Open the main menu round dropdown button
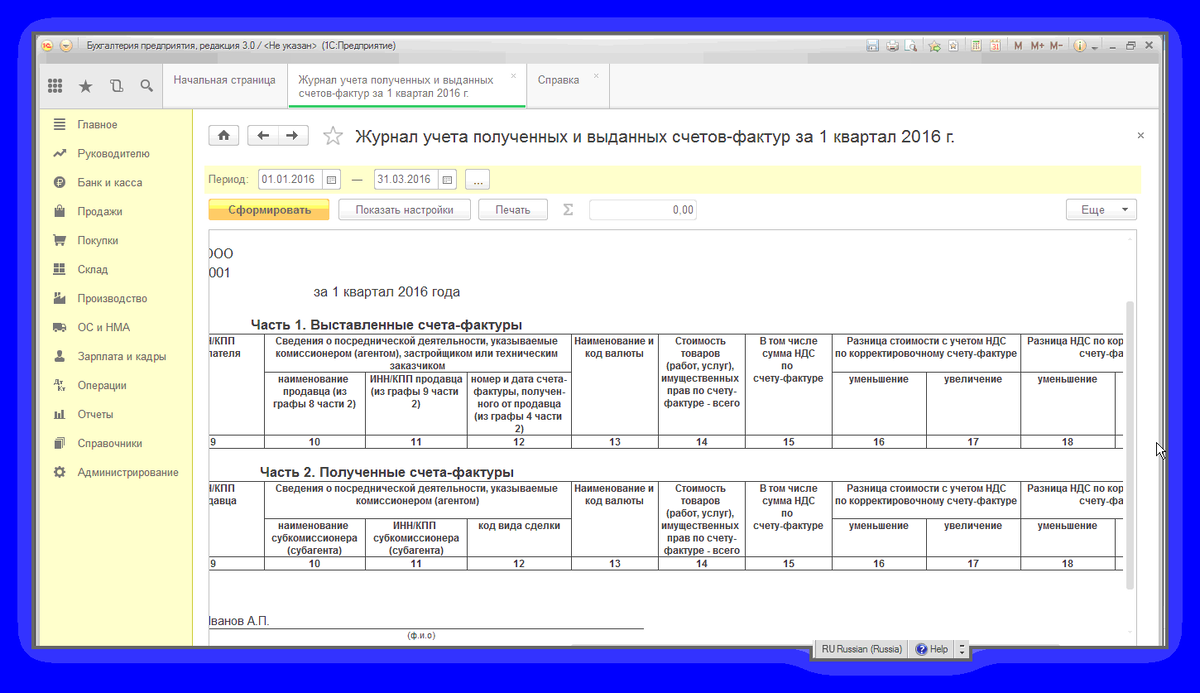 tap(67, 46)
